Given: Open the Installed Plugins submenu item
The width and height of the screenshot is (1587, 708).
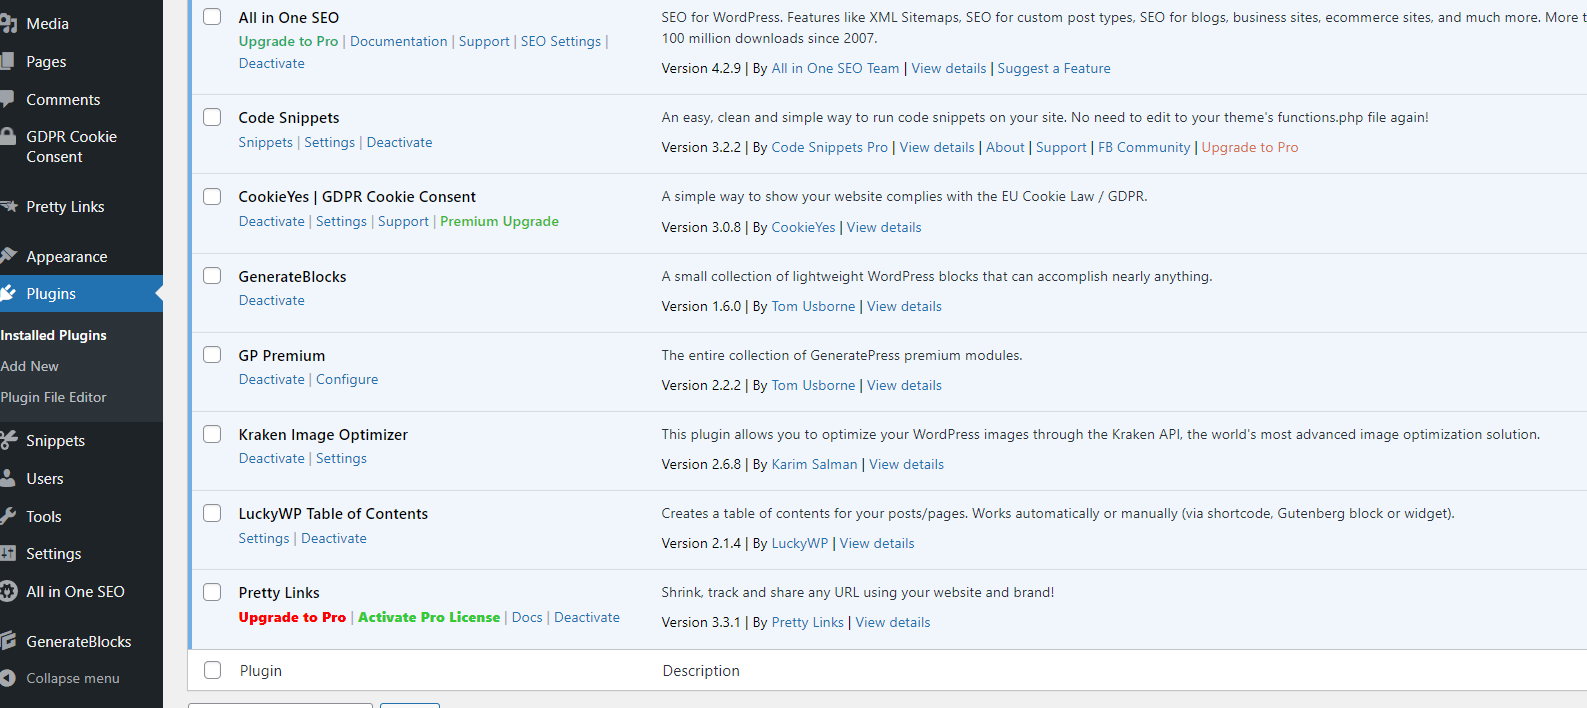Looking at the screenshot, I should click(53, 335).
